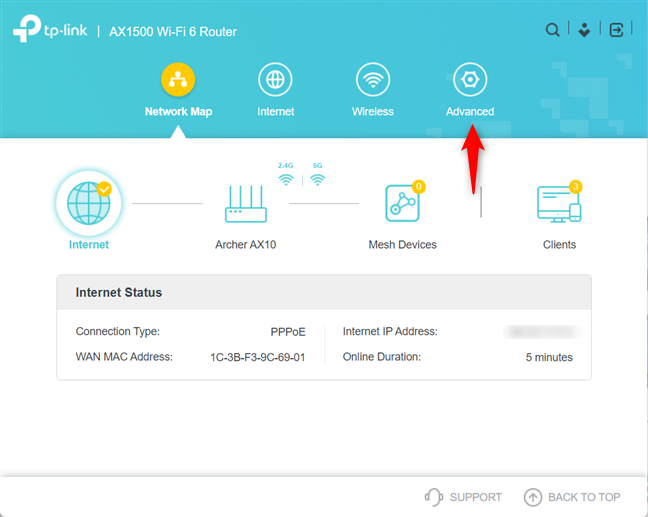Click the BACK TO TOP link text
648x517 pixels.
[x=584, y=497]
